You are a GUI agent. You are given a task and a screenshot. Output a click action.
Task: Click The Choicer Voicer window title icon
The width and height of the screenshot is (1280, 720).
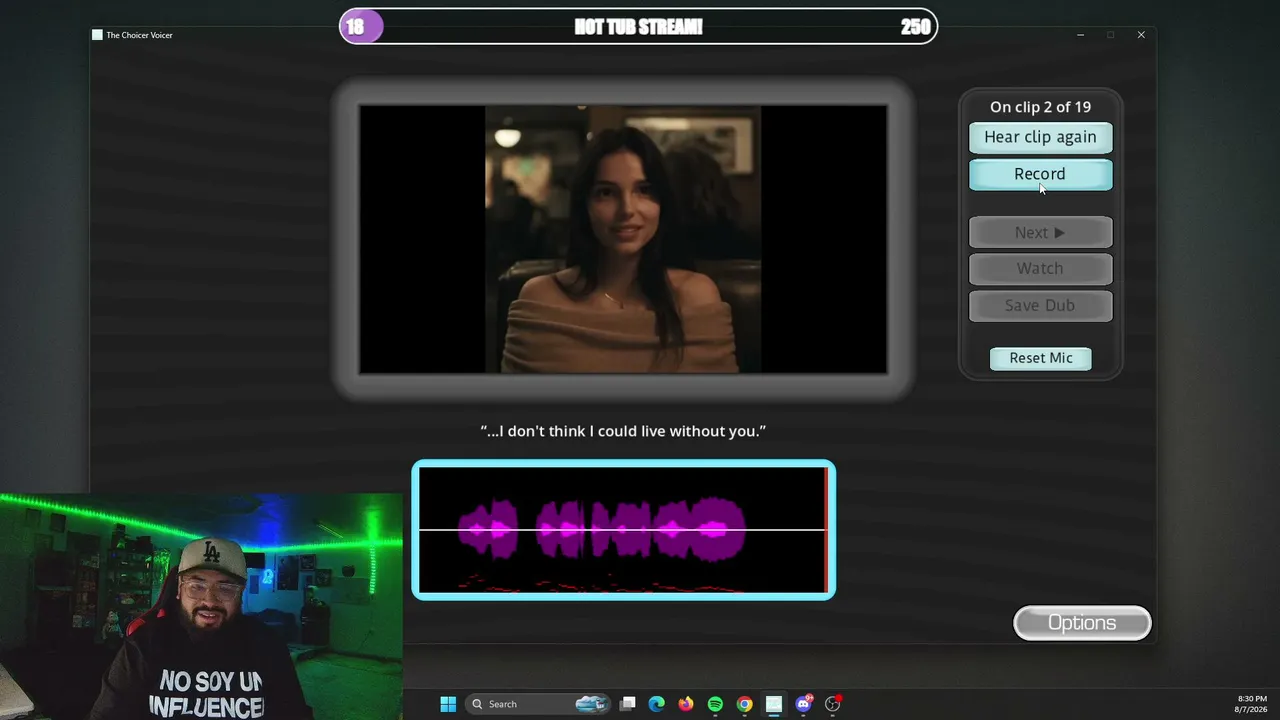click(97, 35)
